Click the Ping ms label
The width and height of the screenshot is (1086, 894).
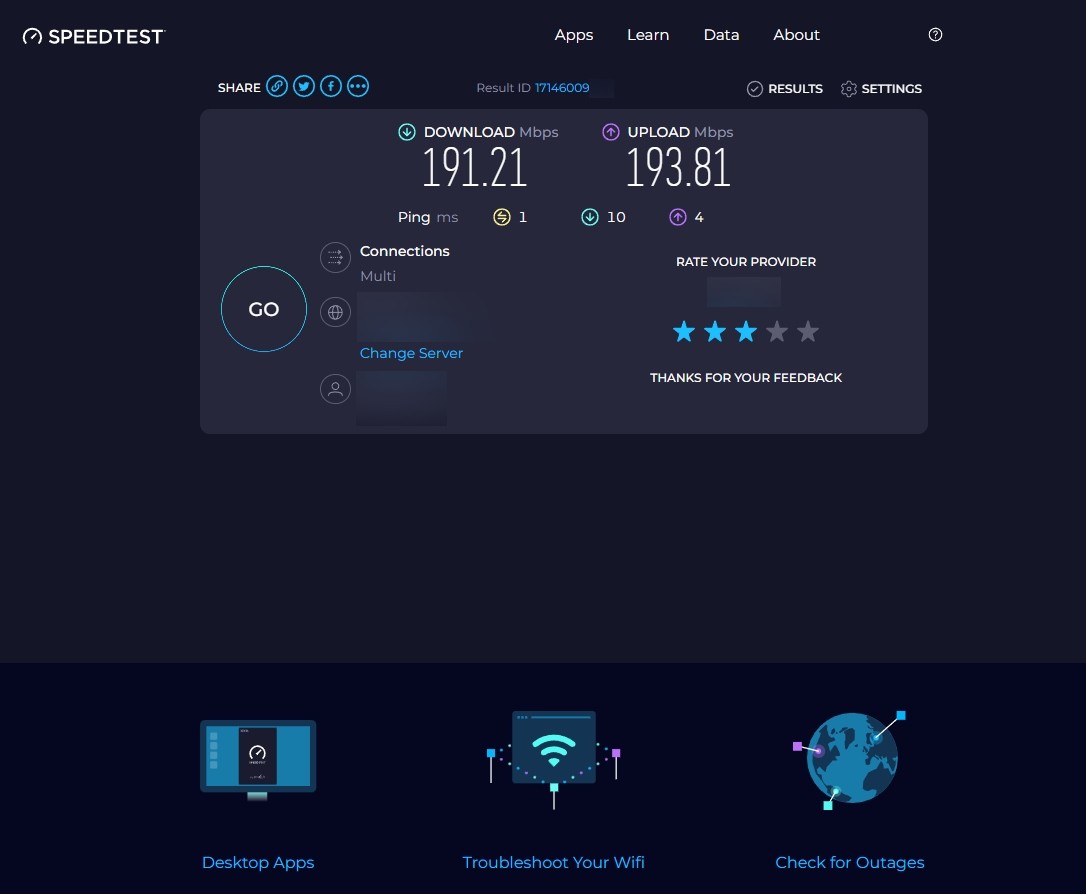tap(428, 217)
